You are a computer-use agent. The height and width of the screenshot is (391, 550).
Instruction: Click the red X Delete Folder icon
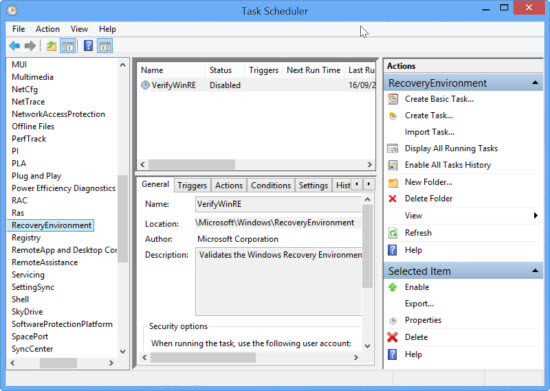[x=393, y=198]
